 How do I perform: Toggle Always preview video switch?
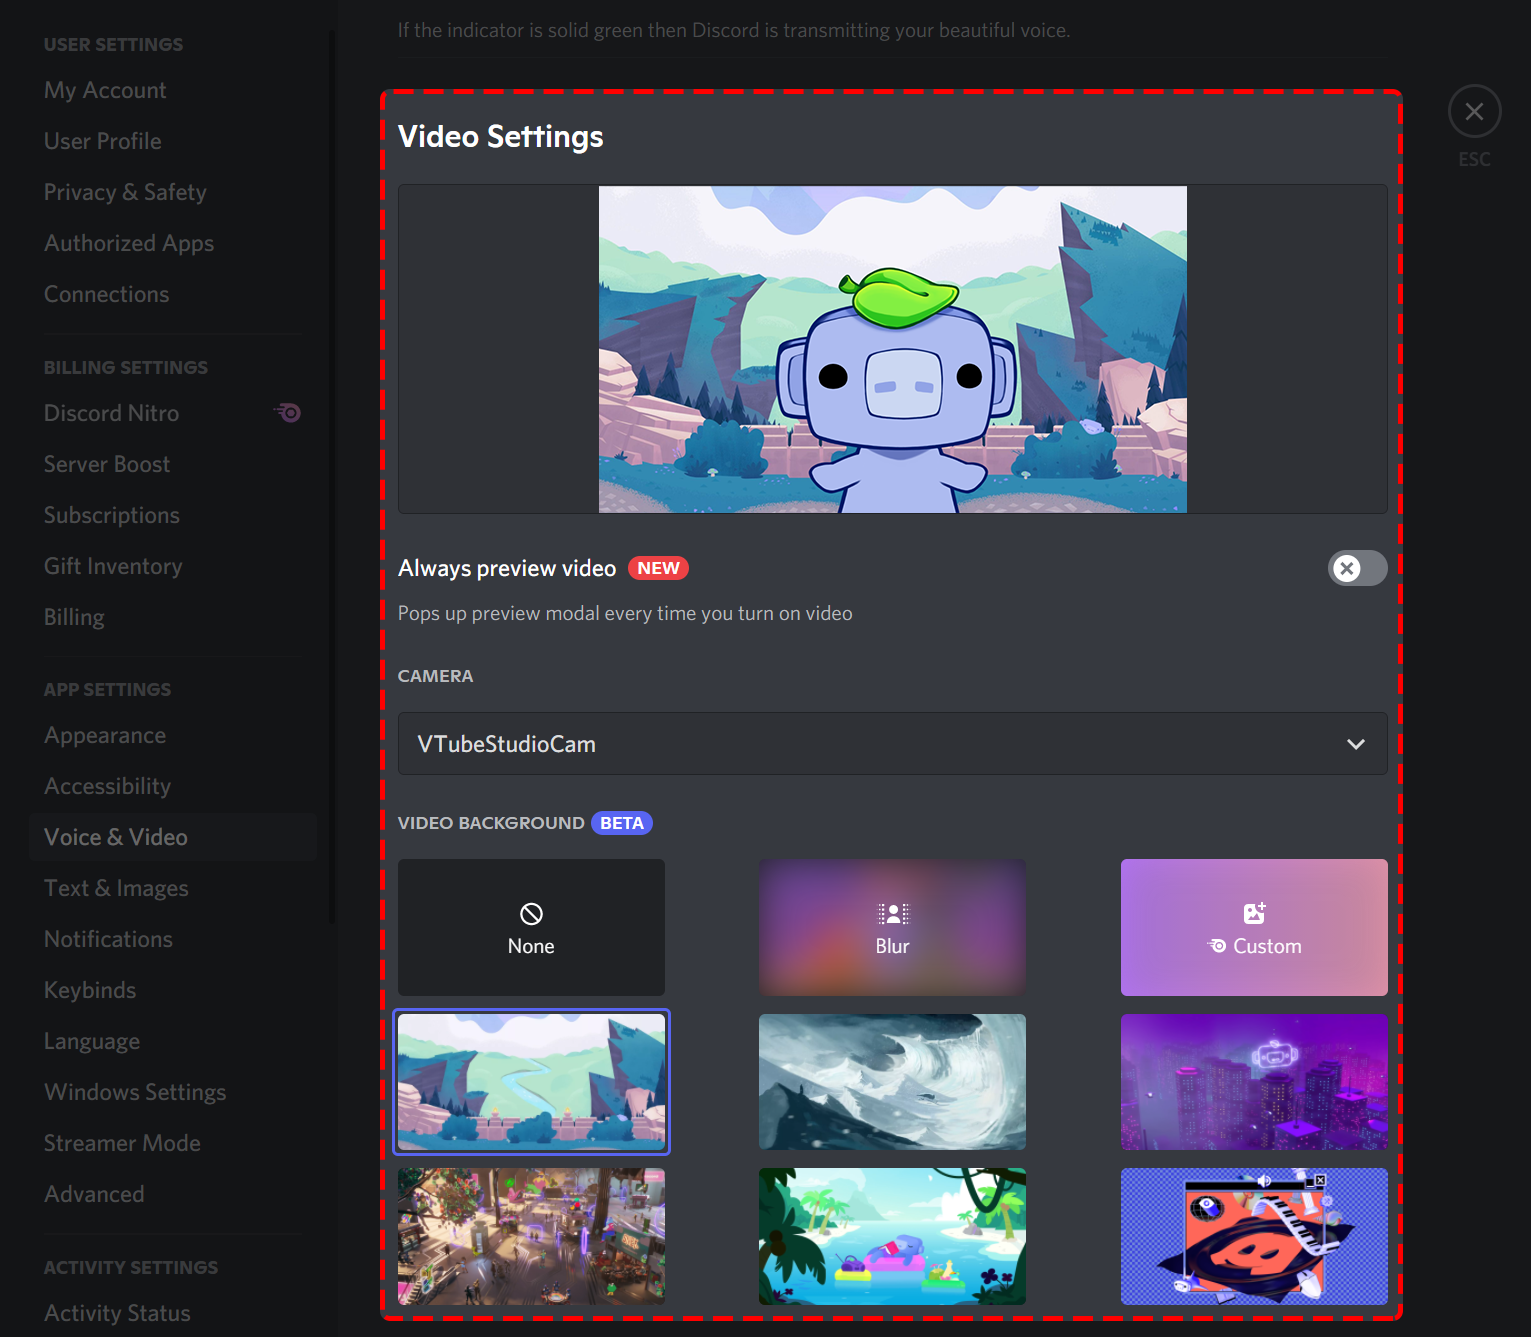pyautogui.click(x=1356, y=568)
